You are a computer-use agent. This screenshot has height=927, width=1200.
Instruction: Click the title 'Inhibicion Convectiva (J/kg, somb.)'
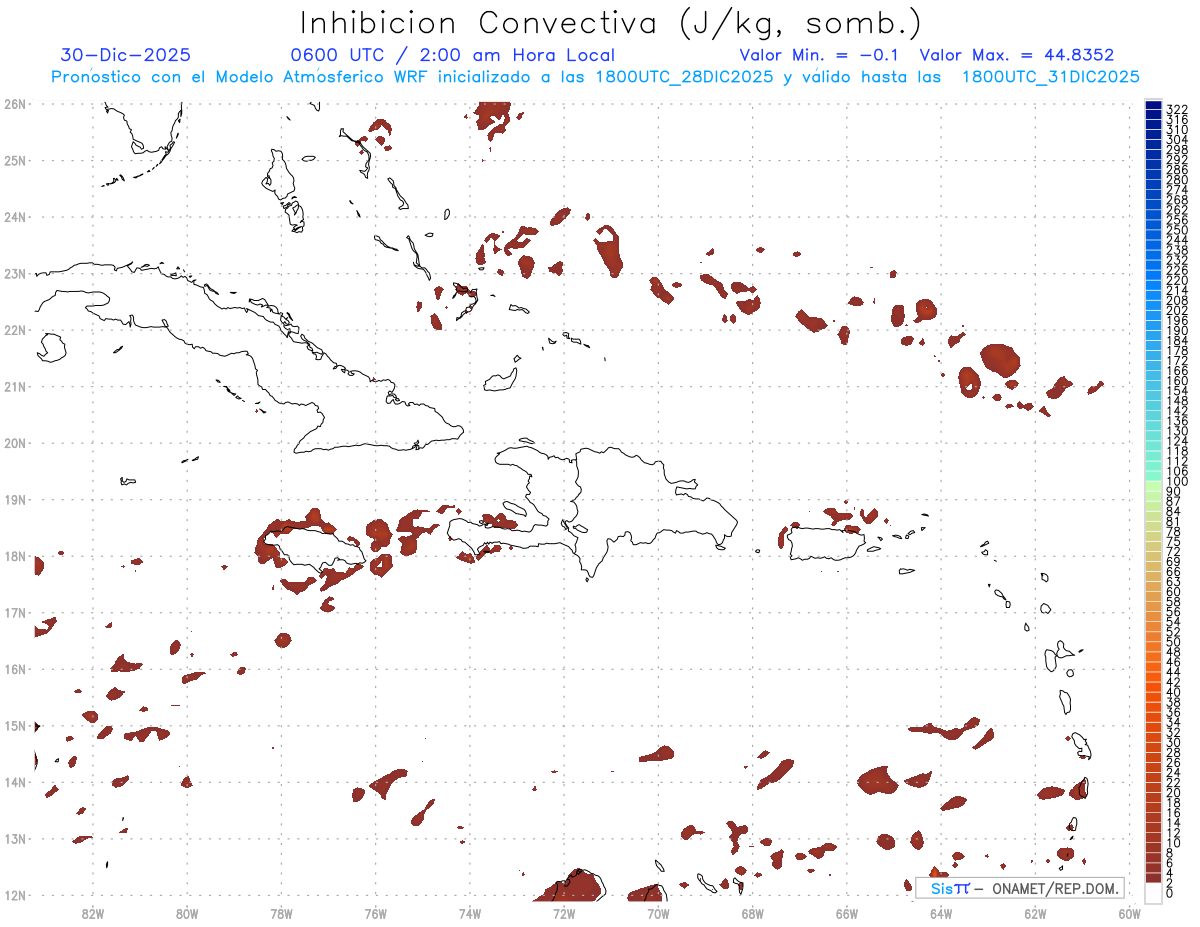[611, 23]
